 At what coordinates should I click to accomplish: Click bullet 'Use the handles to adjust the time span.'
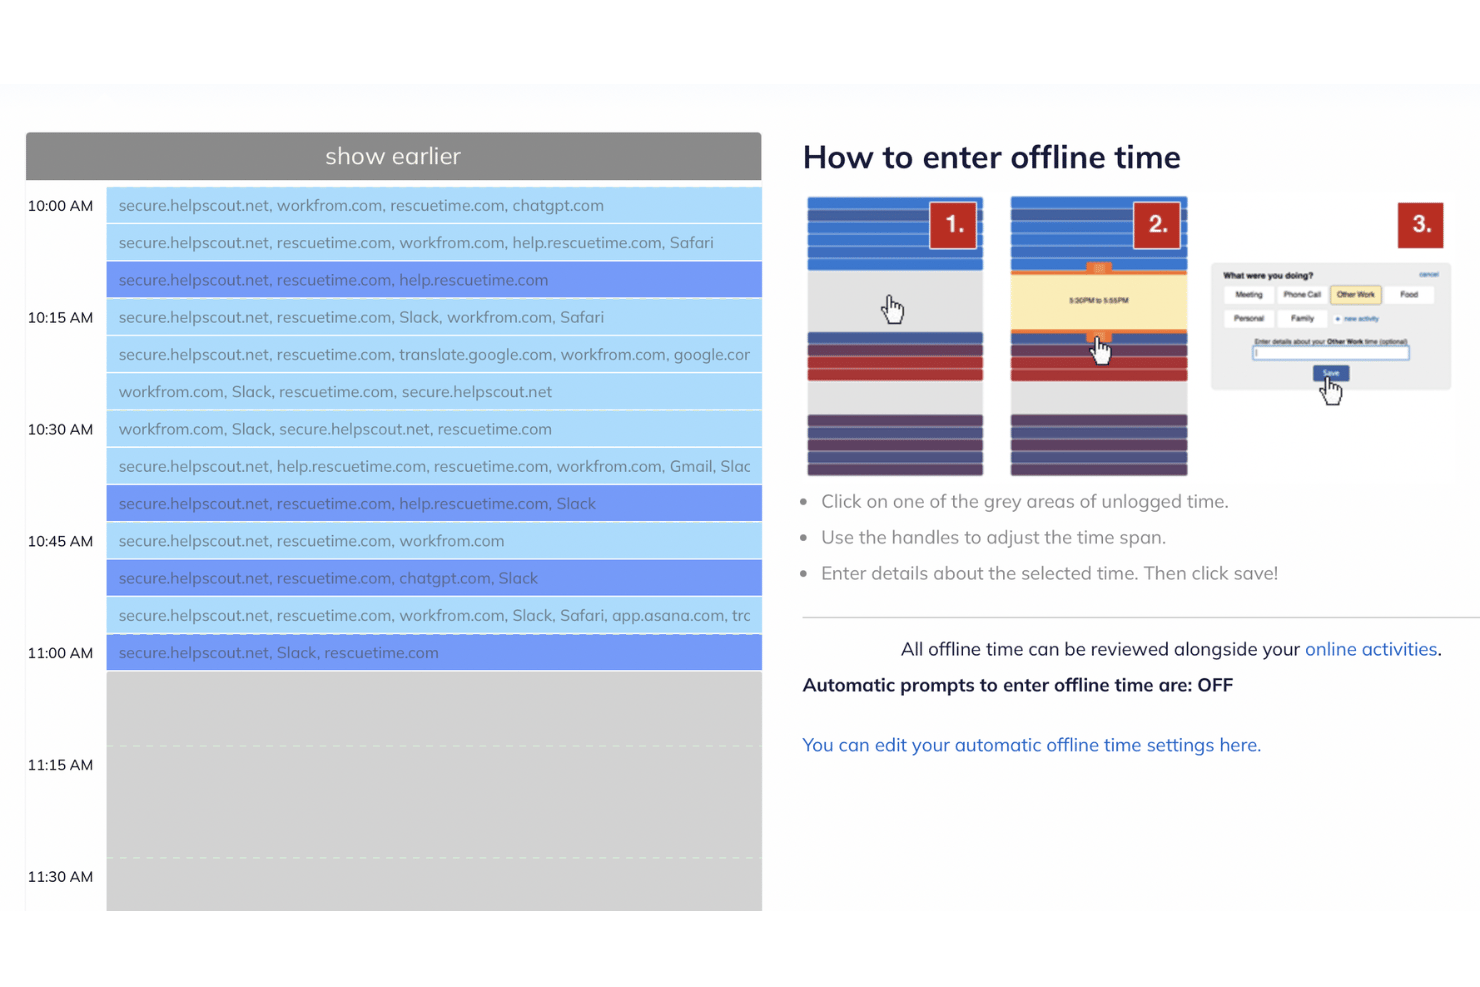(993, 537)
